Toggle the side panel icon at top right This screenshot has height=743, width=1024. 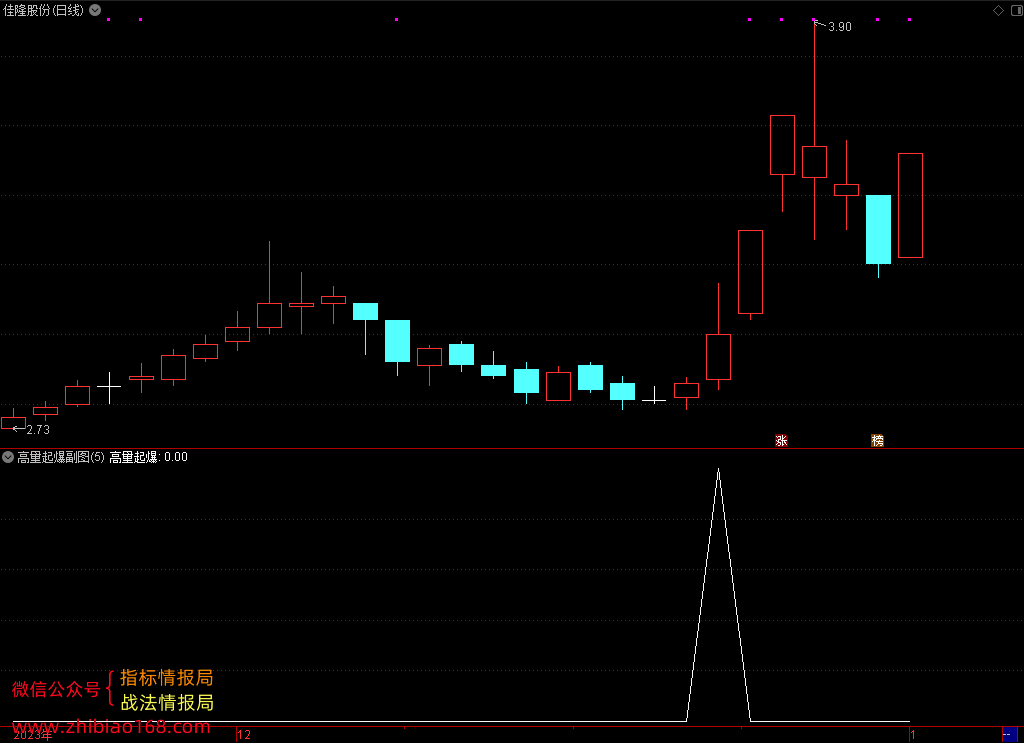point(1017,10)
